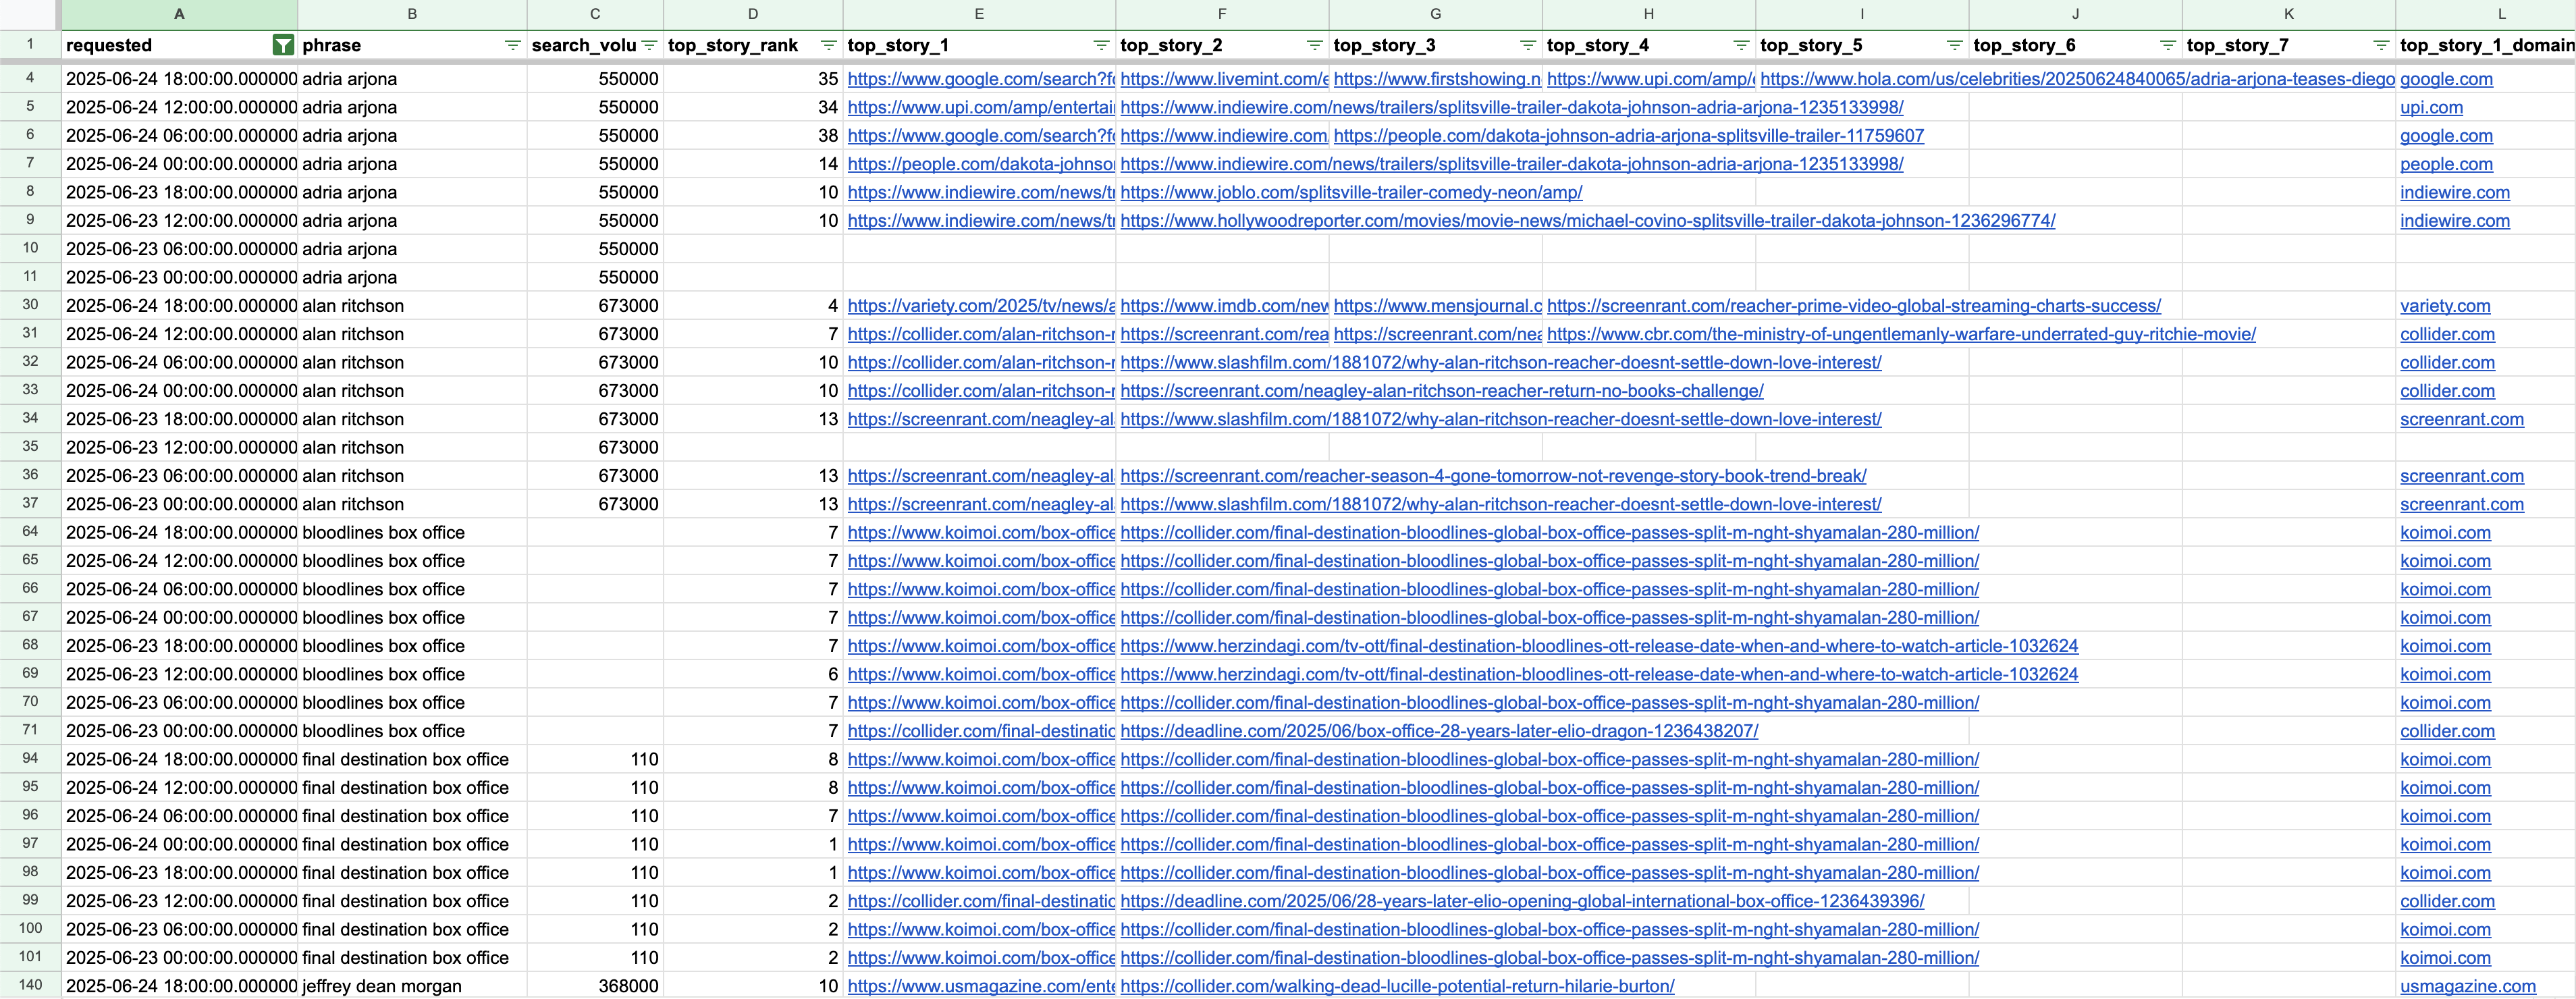
Task: Select 'adria arjona' phrase in row 4
Action: pyautogui.click(x=412, y=79)
